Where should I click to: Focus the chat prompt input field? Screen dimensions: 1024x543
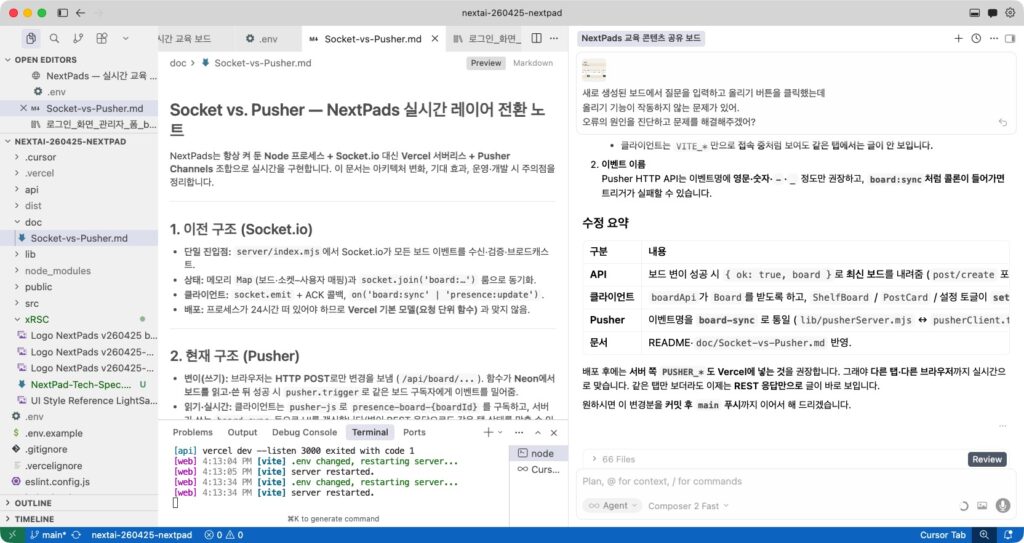[x=795, y=481]
